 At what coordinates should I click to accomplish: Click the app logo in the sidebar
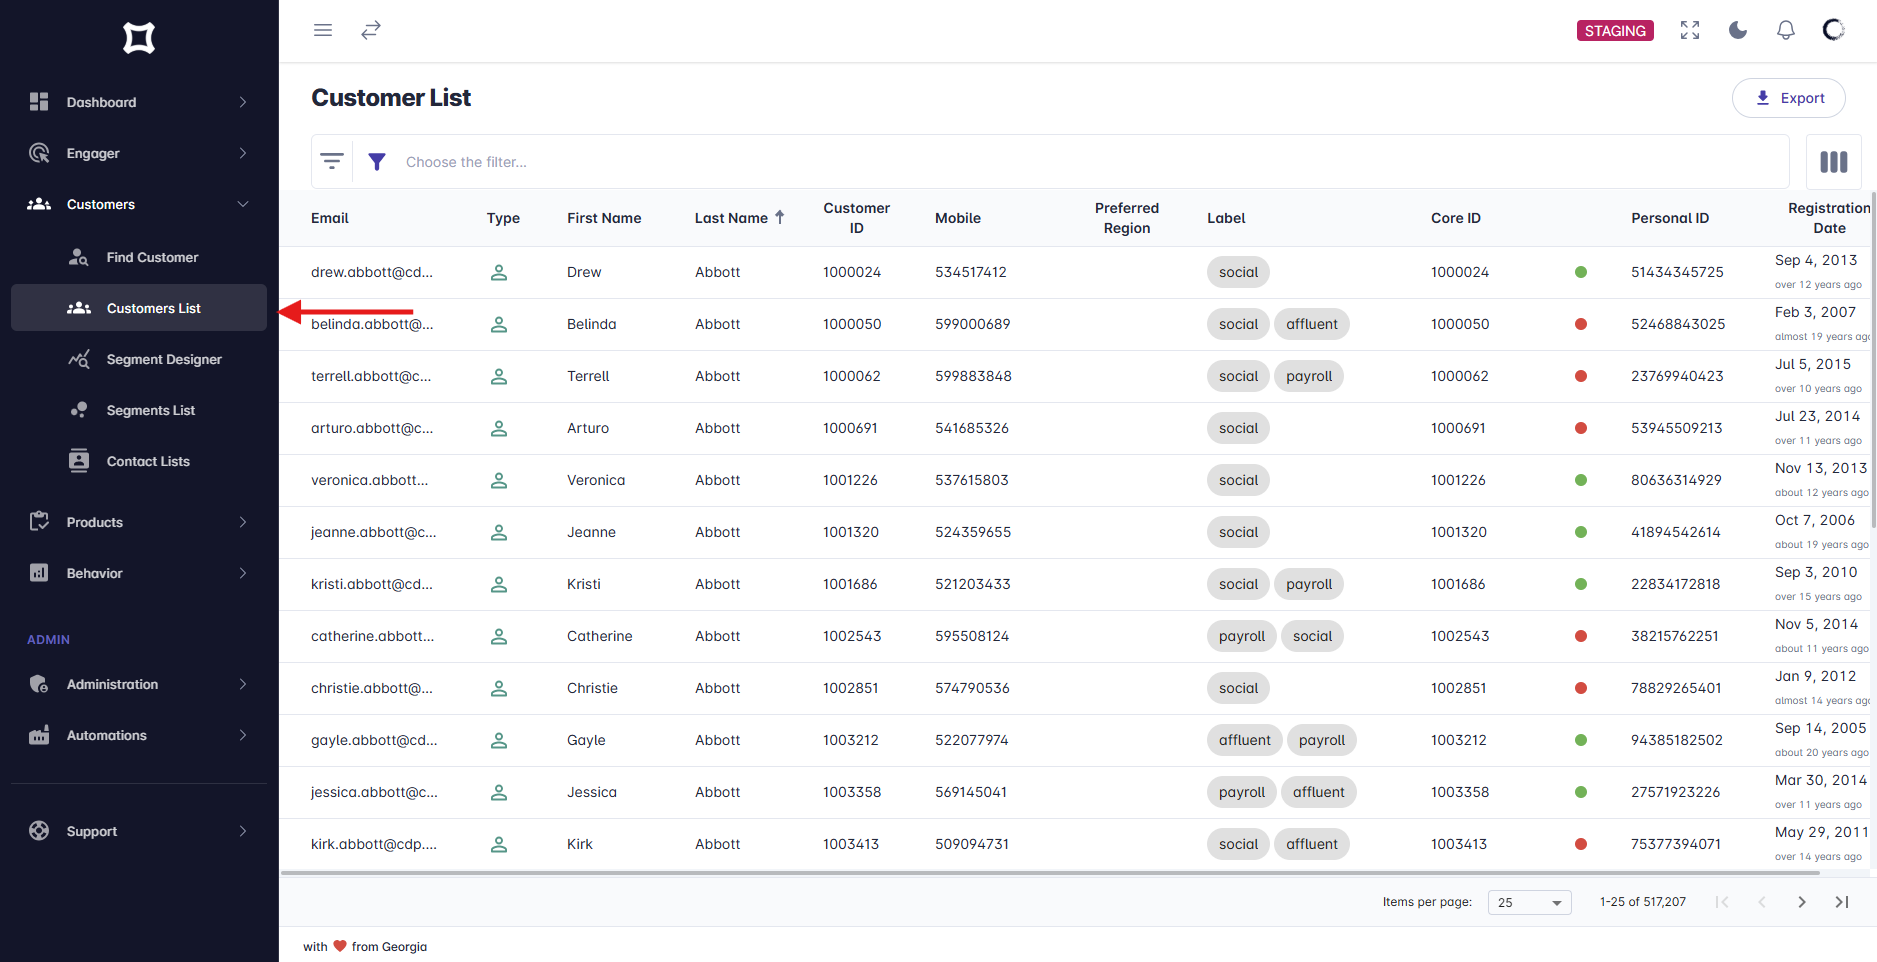tap(139, 38)
